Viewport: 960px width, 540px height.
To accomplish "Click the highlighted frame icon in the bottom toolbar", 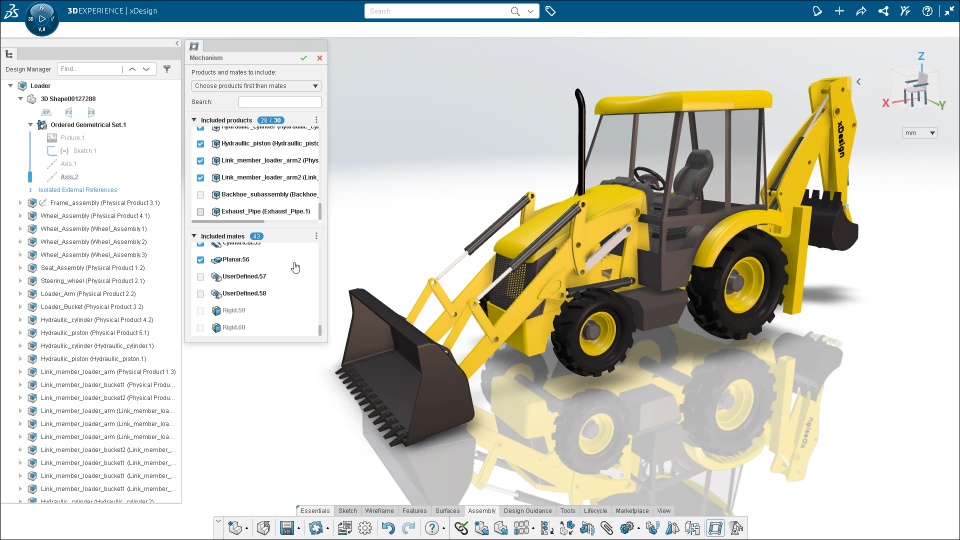I will click(715, 528).
